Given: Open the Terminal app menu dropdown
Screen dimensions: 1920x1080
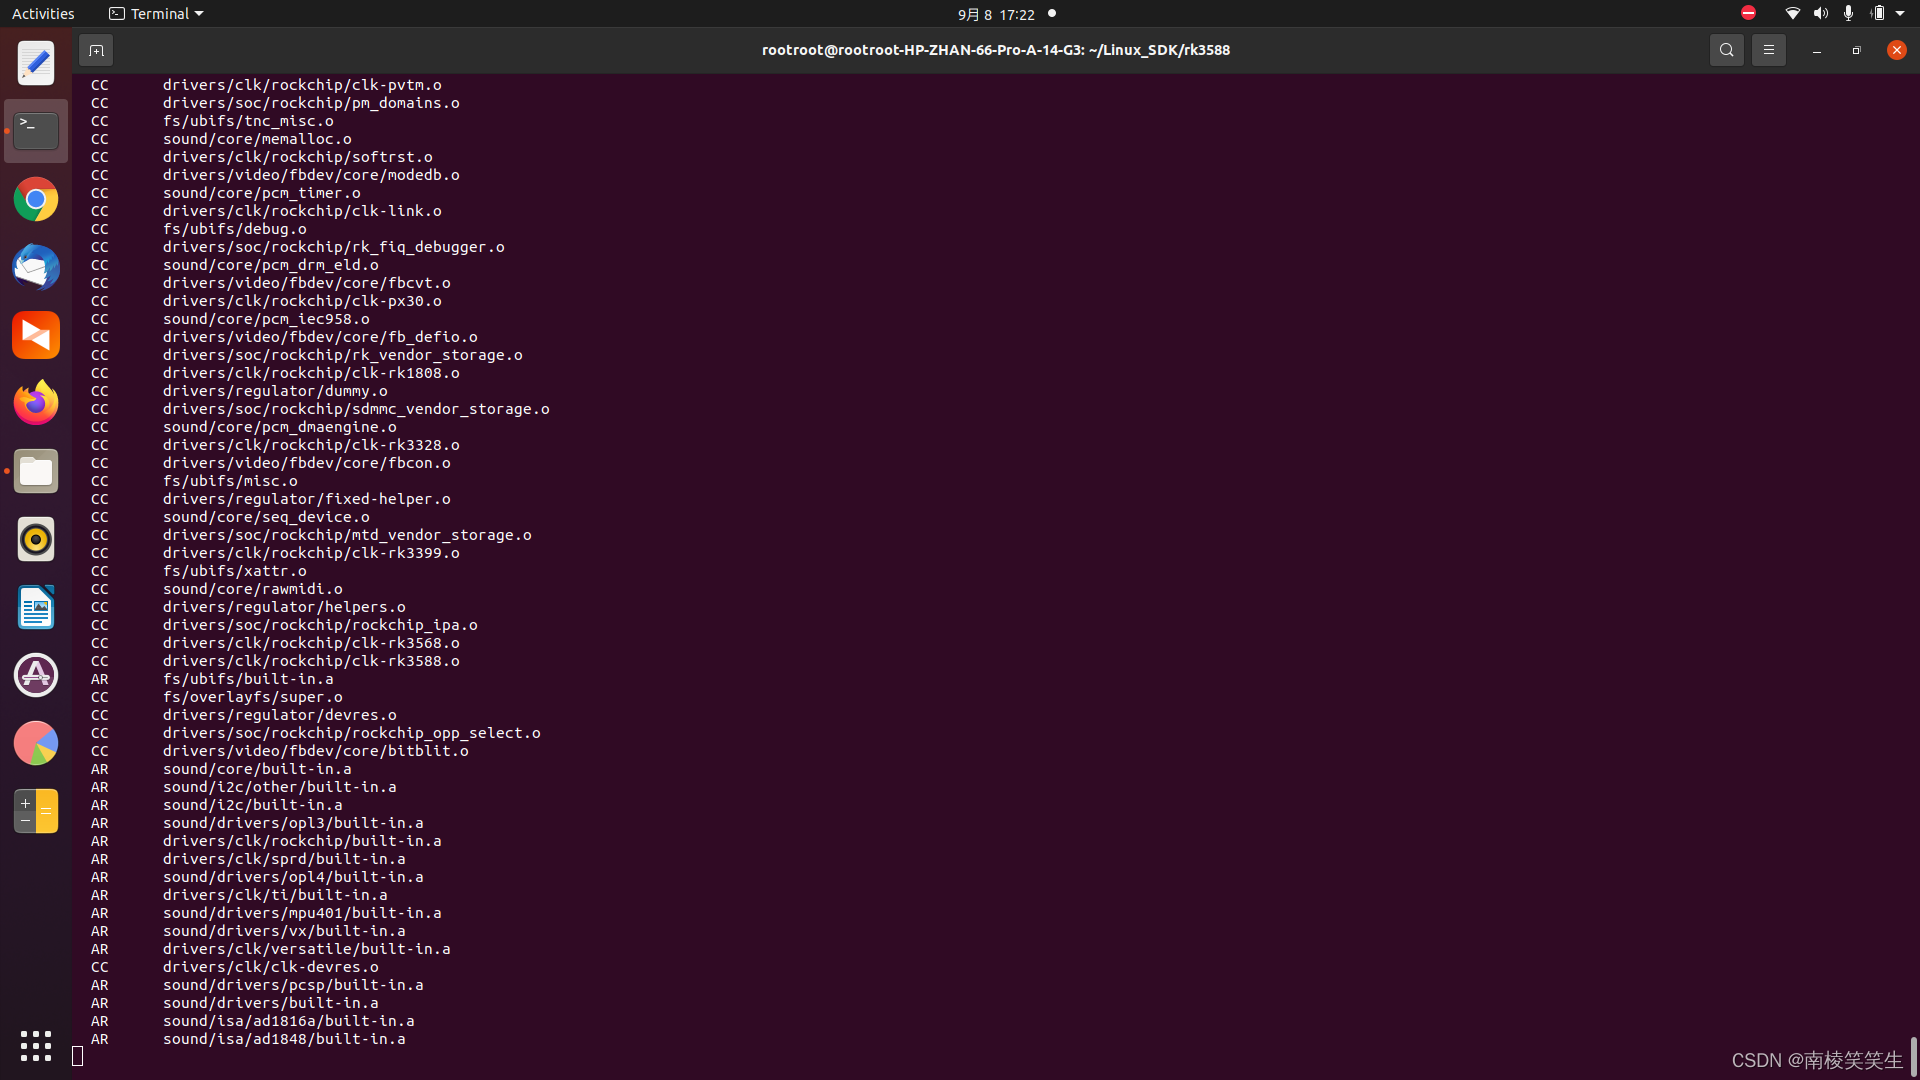Looking at the screenshot, I should click(x=156, y=14).
